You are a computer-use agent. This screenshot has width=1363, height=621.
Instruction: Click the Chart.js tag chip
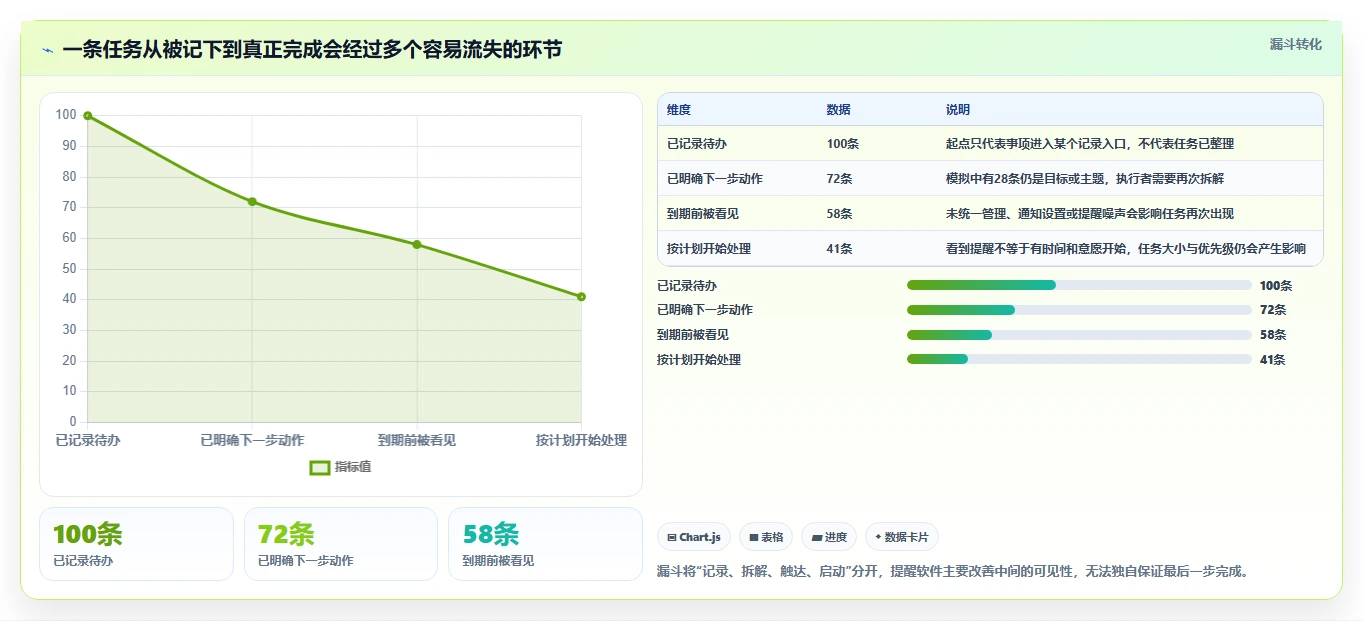pyautogui.click(x=694, y=537)
